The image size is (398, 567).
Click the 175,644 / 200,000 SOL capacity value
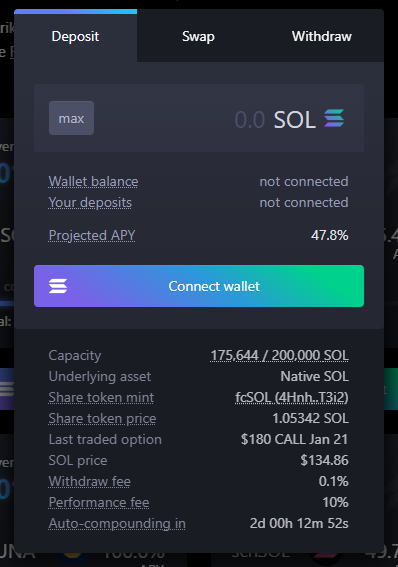click(279, 355)
